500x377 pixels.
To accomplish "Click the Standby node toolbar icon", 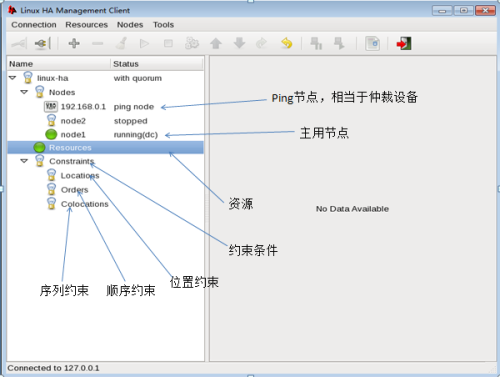I will pos(316,43).
